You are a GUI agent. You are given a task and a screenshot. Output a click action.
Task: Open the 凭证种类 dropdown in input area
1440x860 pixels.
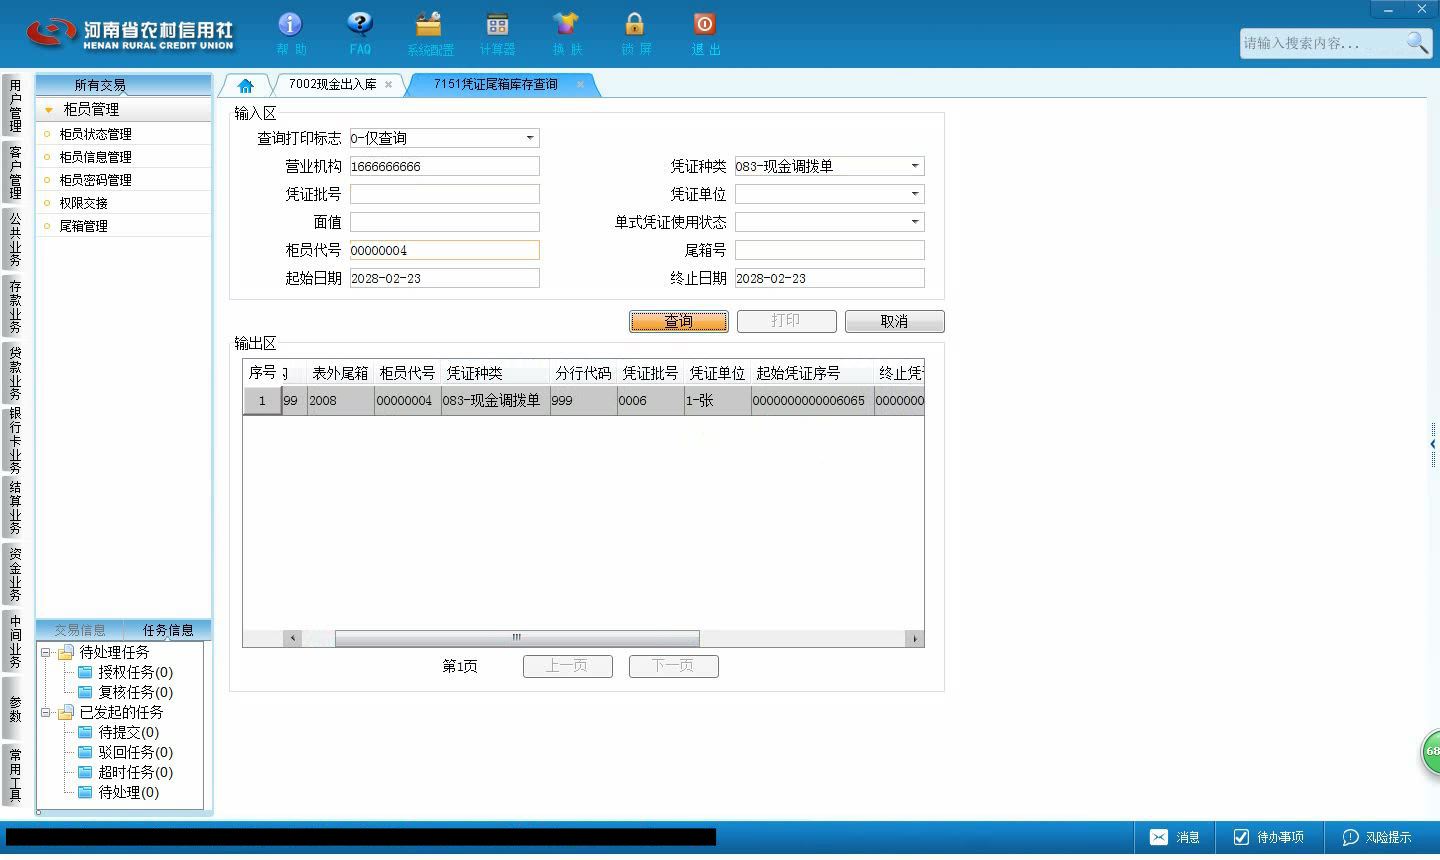(x=915, y=166)
